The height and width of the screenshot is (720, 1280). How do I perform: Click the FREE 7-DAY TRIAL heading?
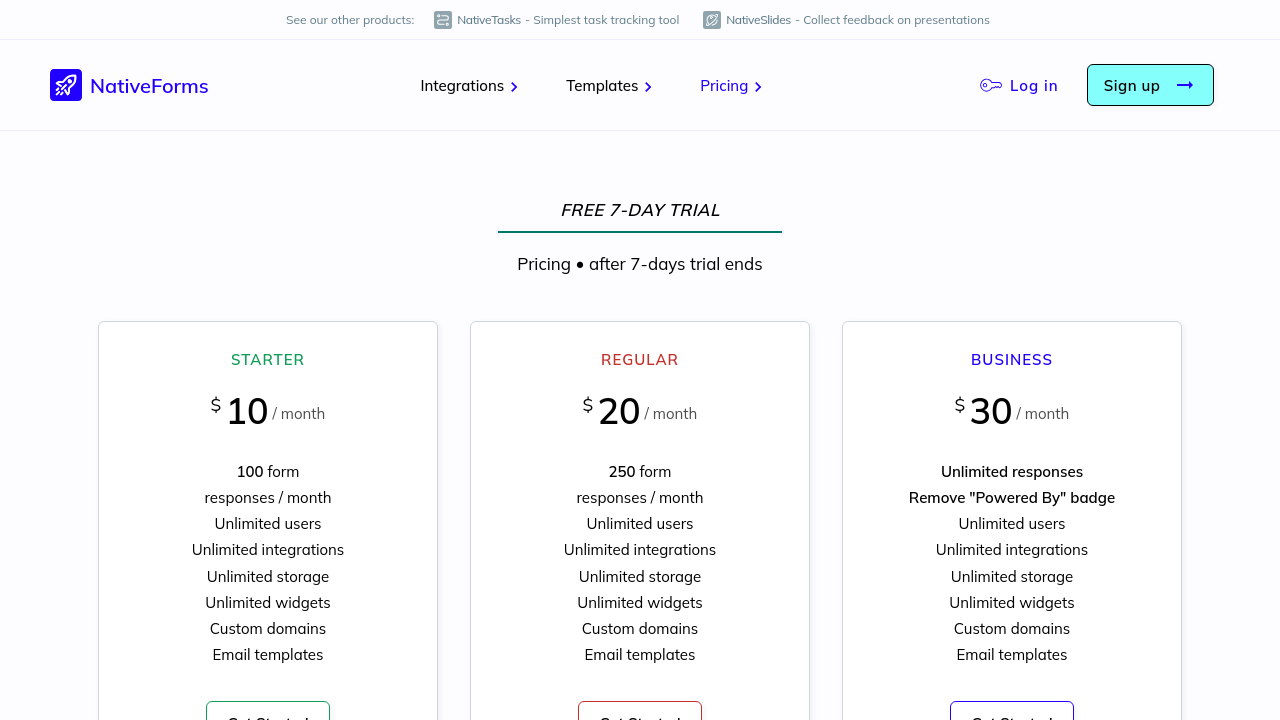click(640, 210)
